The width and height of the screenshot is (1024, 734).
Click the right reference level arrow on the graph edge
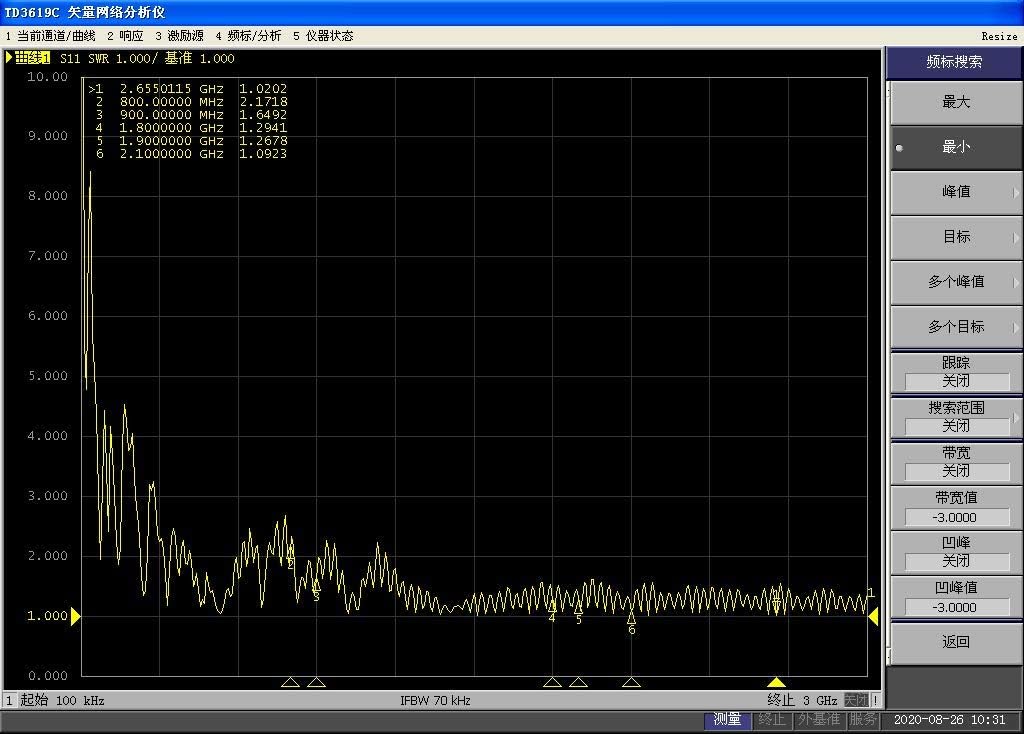click(x=873, y=617)
